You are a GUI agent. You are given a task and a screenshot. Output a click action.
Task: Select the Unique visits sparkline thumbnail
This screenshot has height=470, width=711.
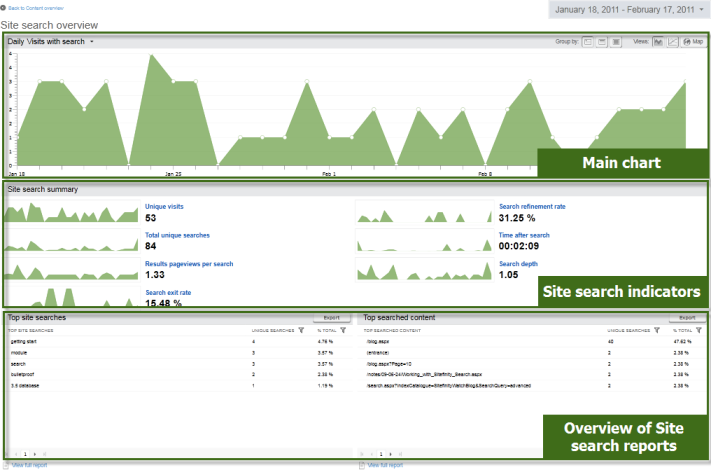pos(73,212)
